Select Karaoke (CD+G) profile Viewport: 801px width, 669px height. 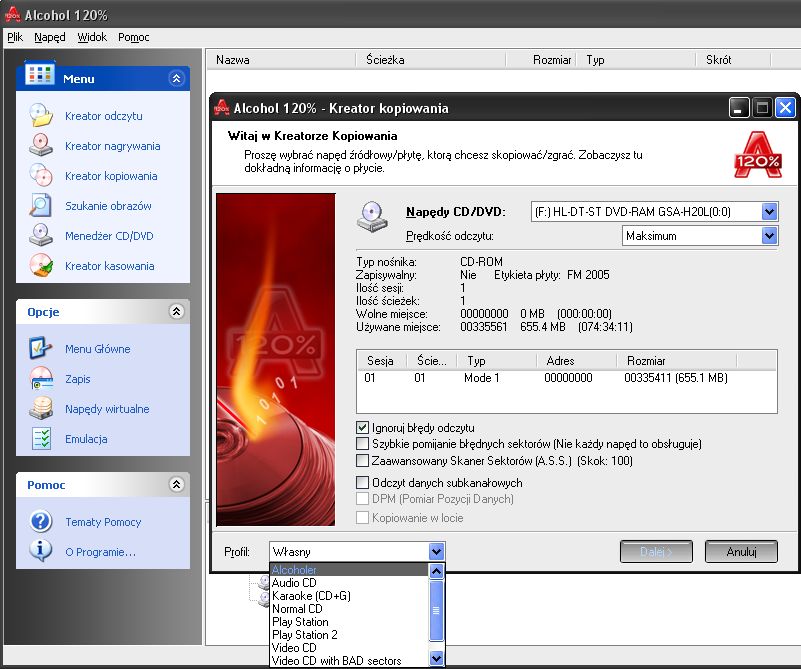pos(349,595)
